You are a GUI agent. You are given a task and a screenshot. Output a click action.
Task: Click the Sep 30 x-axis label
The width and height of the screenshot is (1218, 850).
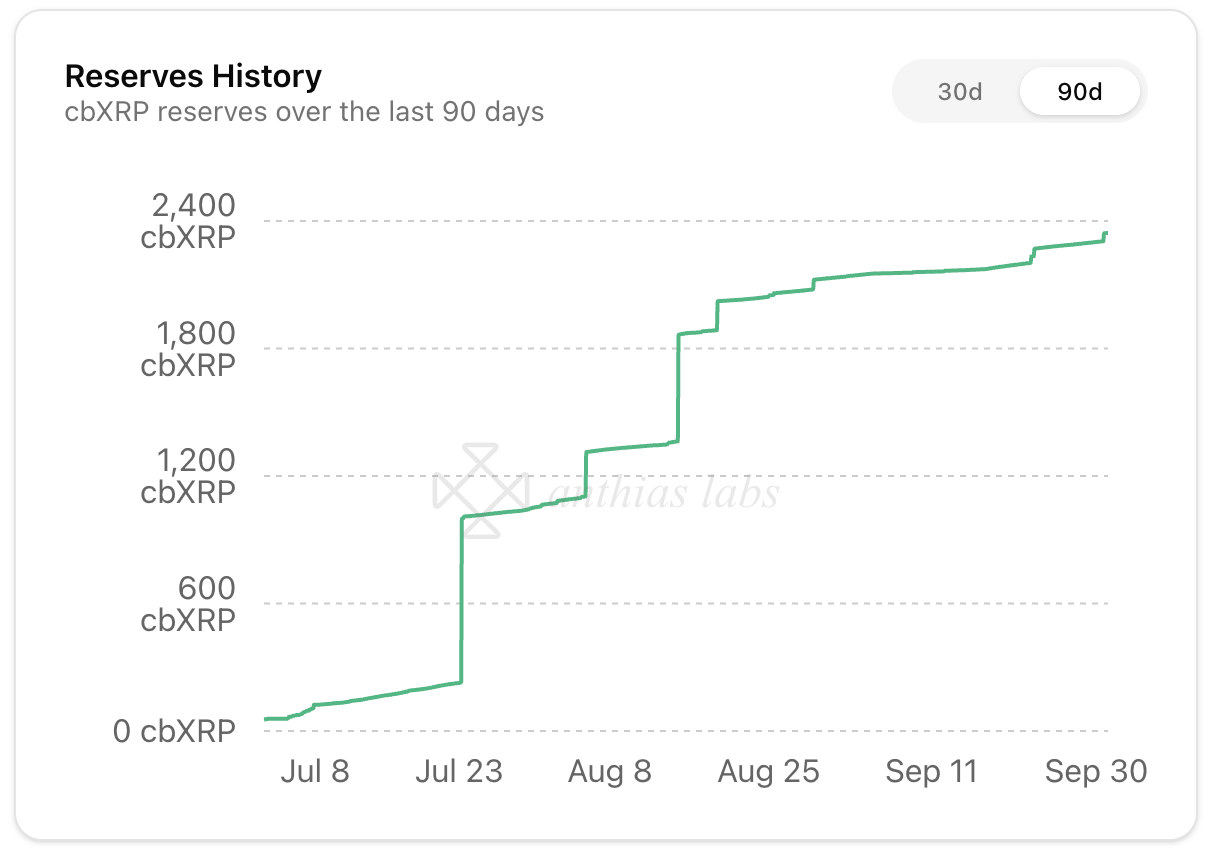point(1095,771)
